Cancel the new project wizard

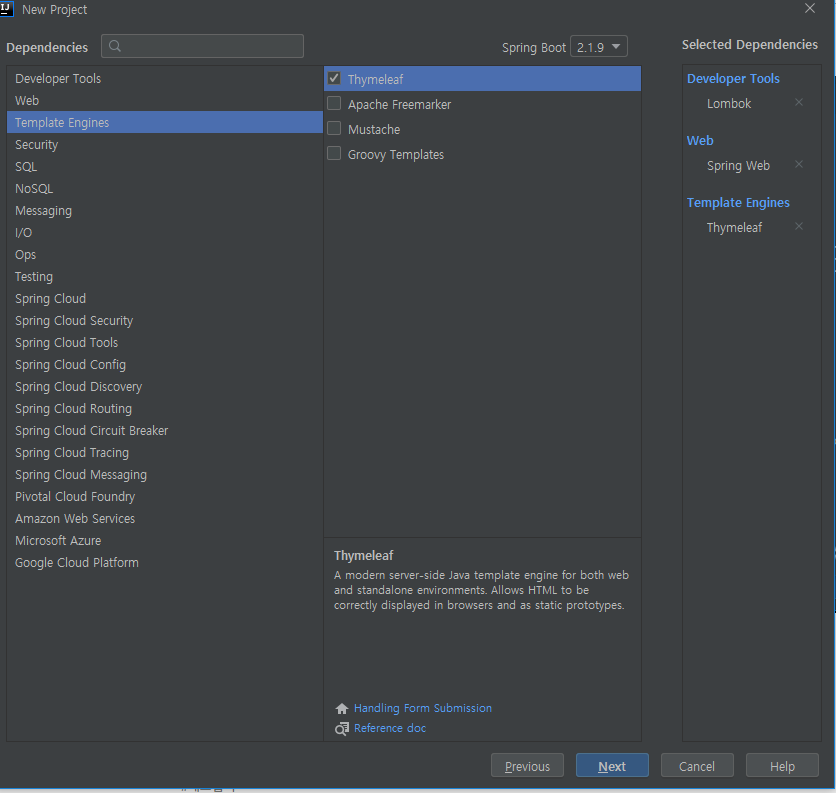[697, 766]
